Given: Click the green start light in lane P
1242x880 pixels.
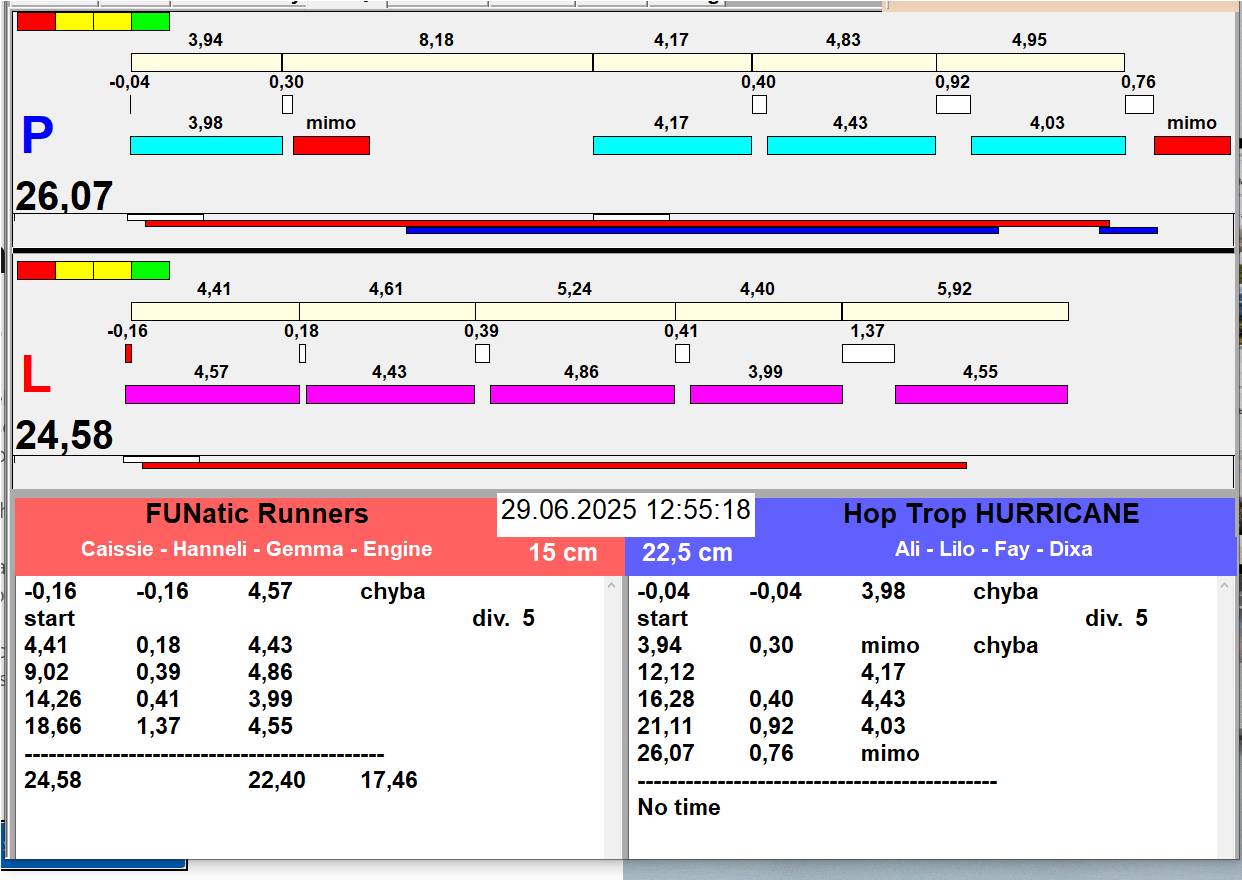Looking at the screenshot, I should coord(150,21).
